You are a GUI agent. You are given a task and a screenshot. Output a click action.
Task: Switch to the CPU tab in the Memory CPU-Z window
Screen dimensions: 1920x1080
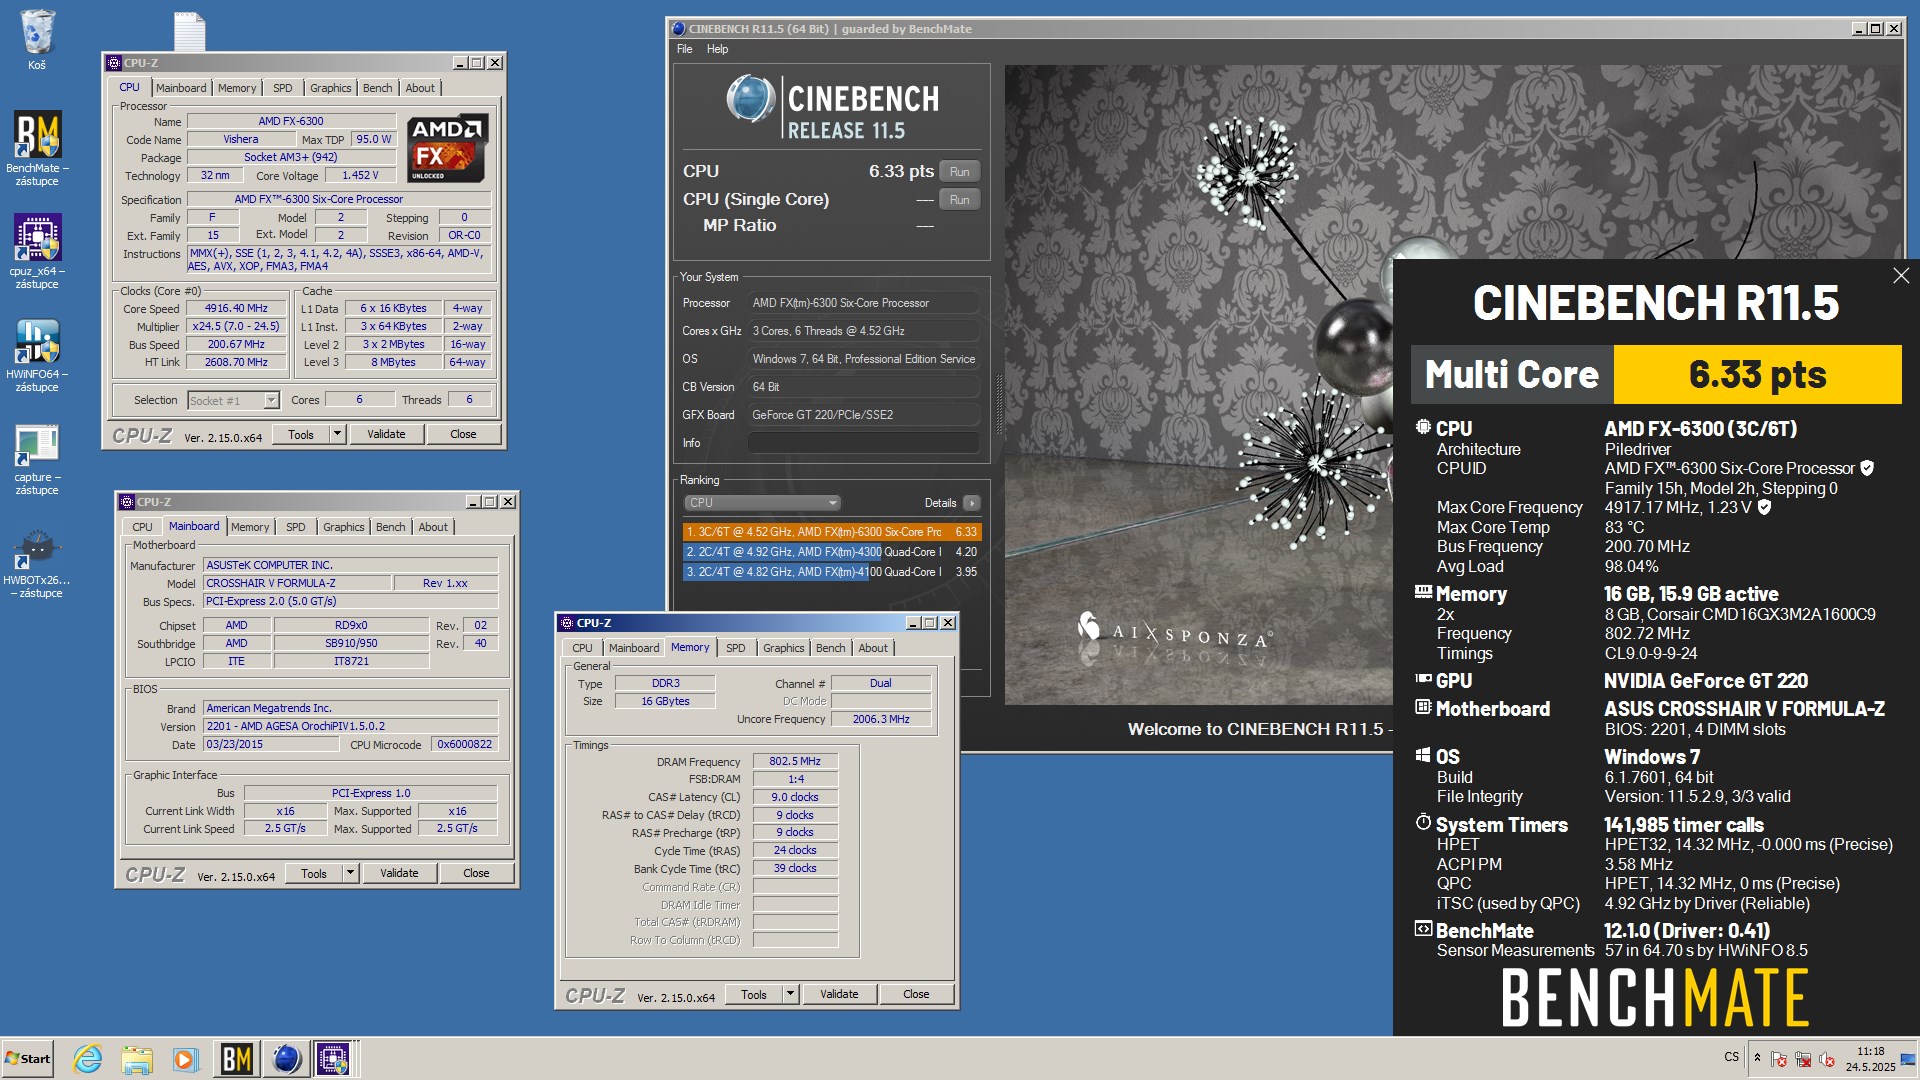tap(582, 648)
